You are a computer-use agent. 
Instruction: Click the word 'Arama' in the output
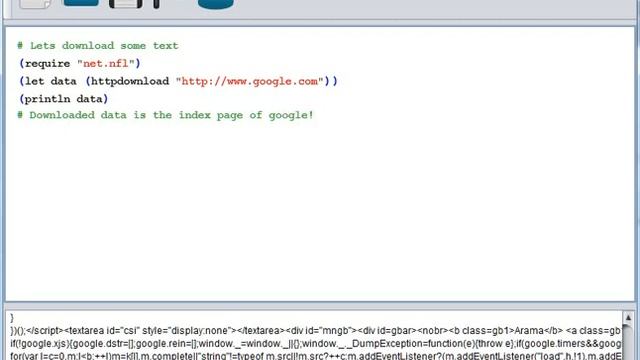529,331
